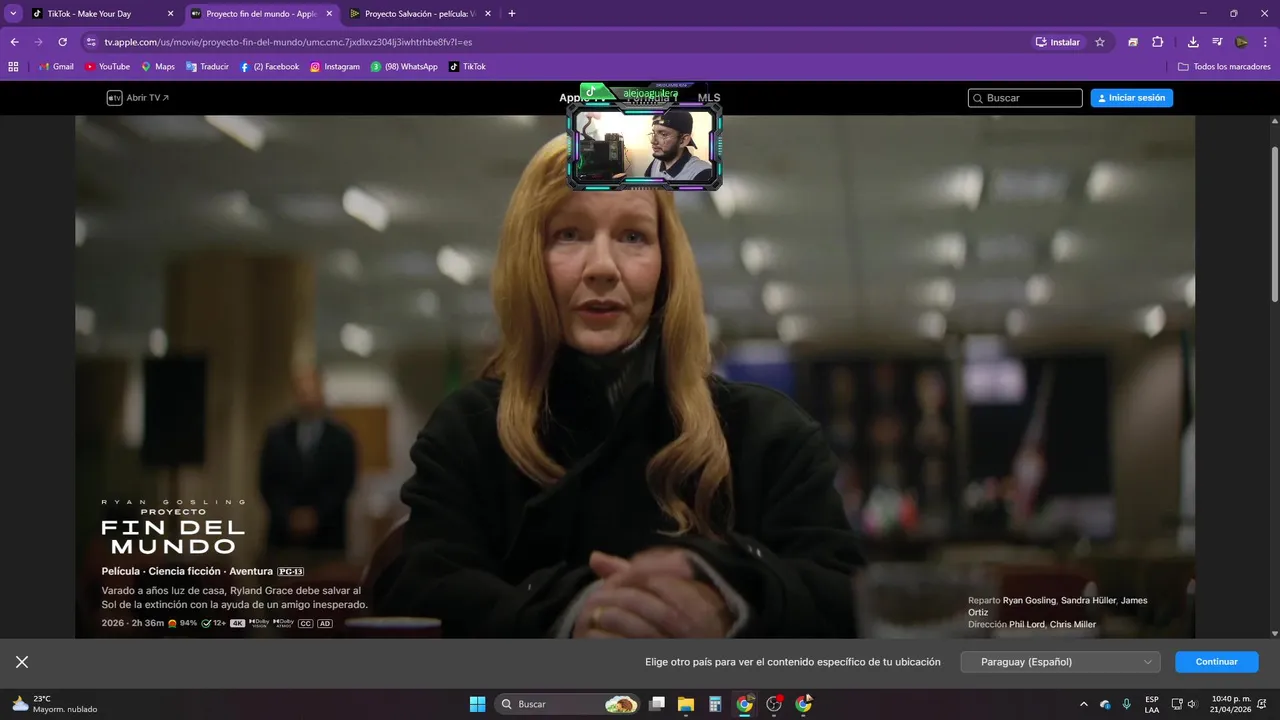The image size is (1280, 720).
Task: Open the Traducir bookmark
Action: click(207, 67)
